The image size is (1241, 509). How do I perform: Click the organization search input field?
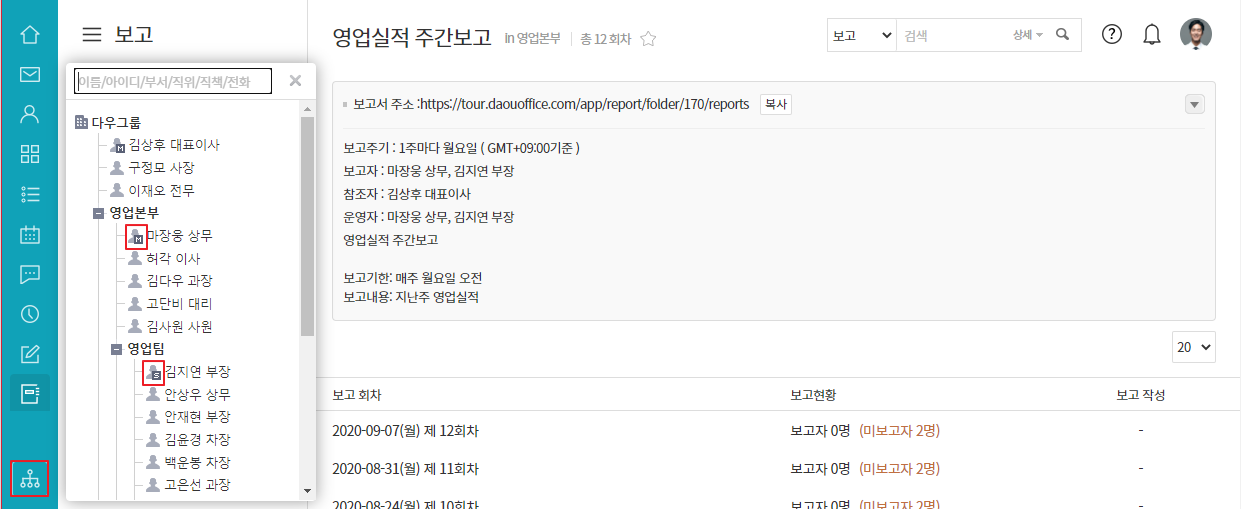173,81
